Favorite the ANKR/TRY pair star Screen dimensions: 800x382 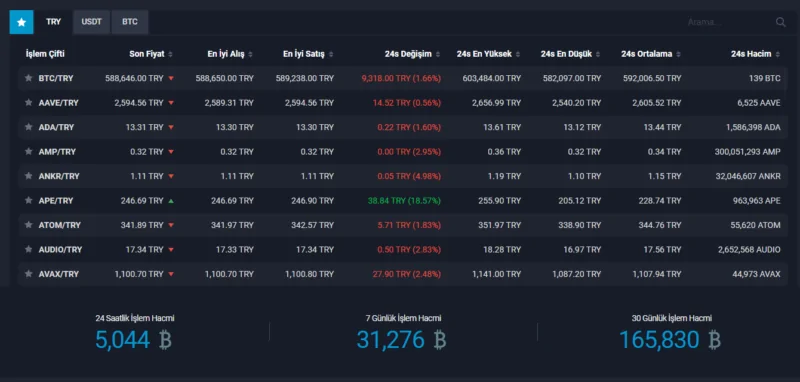29,176
